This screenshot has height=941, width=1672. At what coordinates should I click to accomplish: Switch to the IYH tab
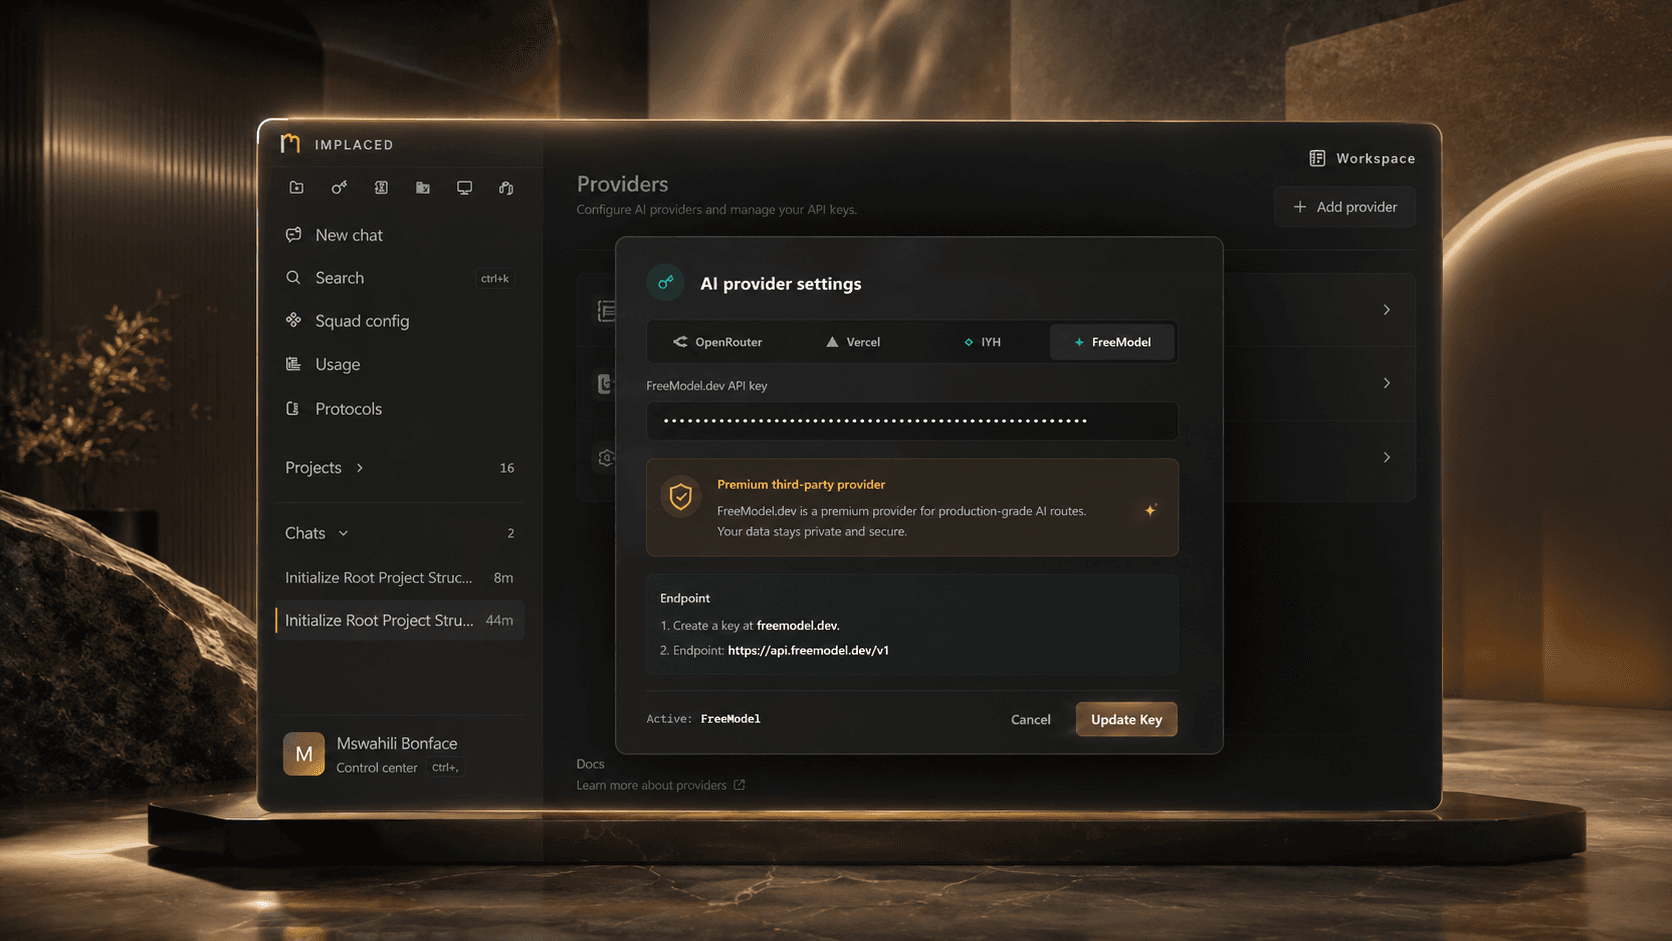(983, 342)
